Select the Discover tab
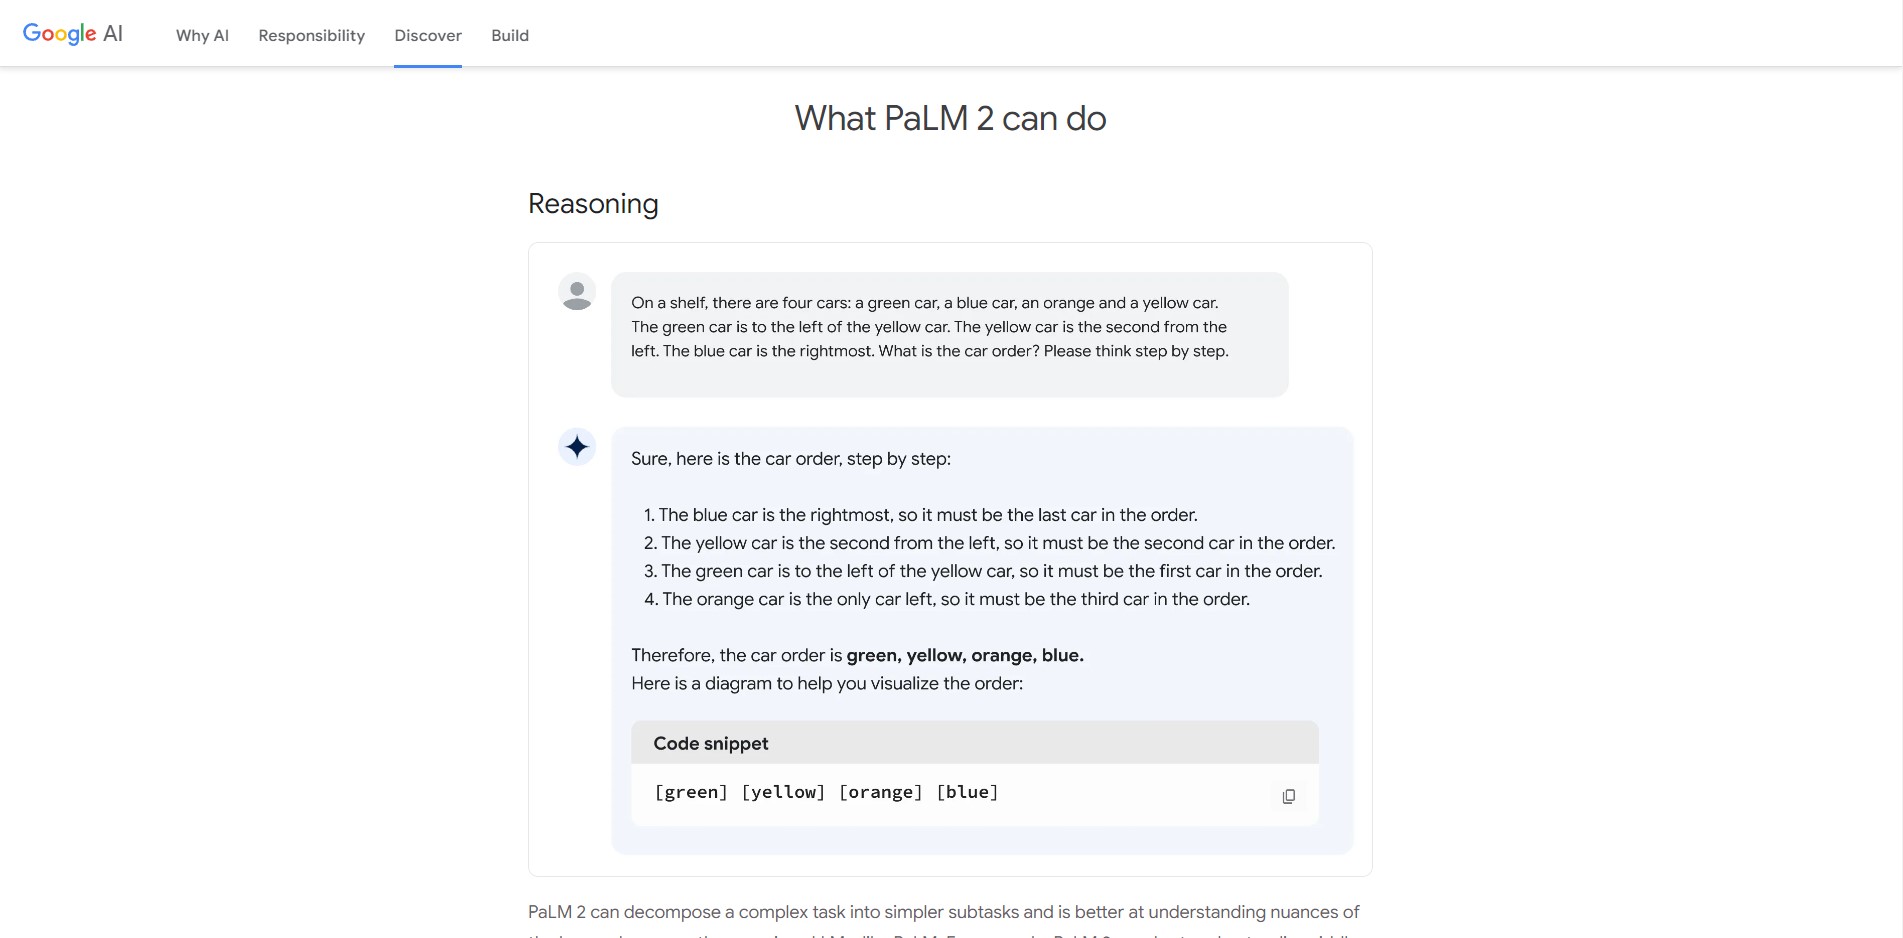 point(428,35)
